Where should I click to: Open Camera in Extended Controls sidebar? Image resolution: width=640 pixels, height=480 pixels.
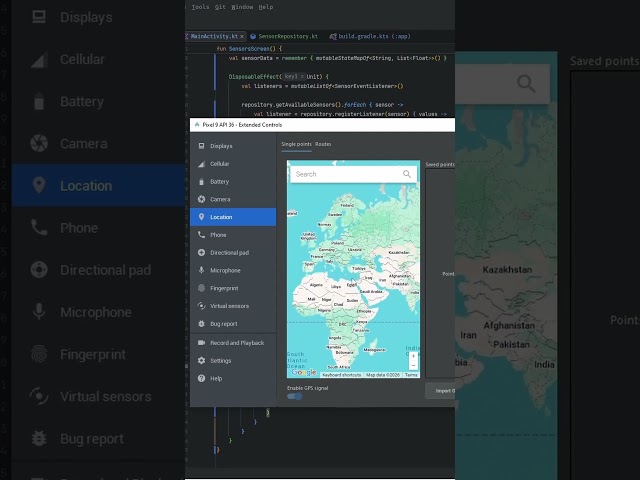tap(233, 199)
